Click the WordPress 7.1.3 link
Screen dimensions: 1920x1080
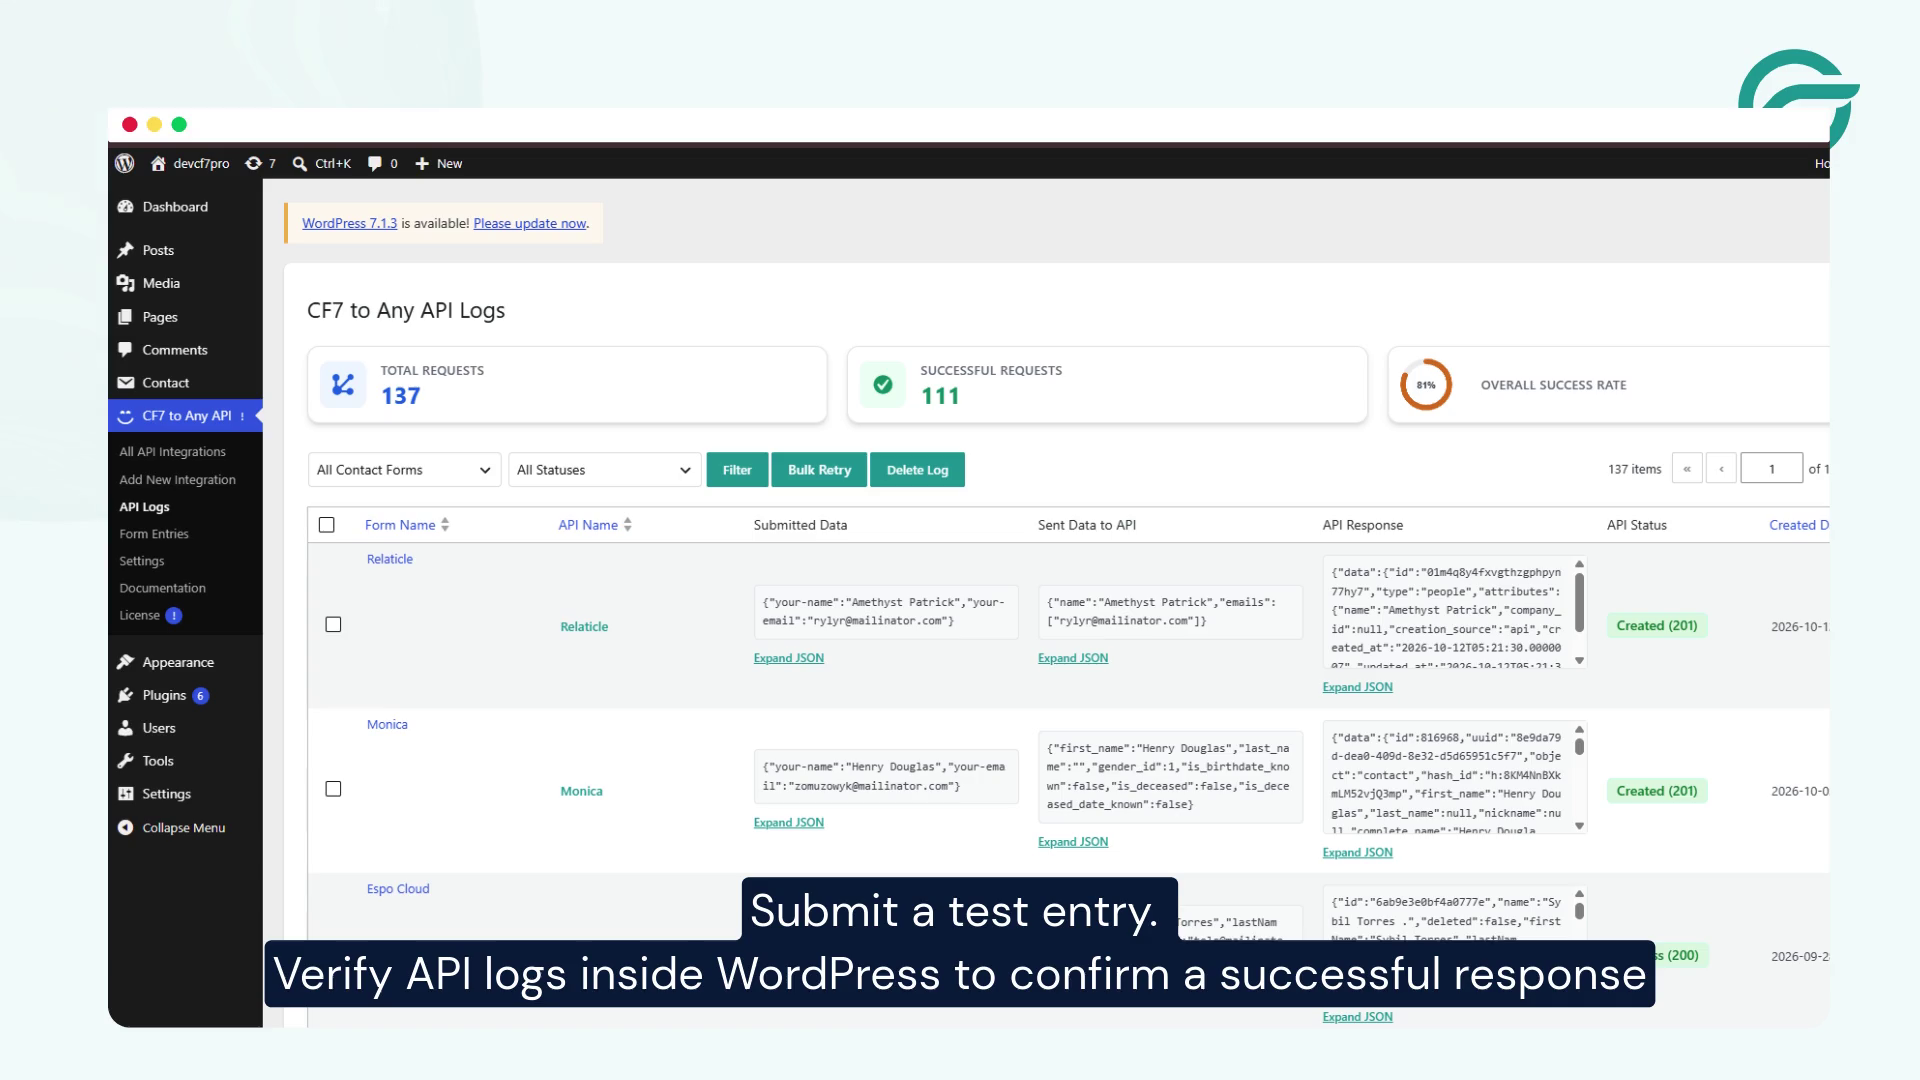349,223
